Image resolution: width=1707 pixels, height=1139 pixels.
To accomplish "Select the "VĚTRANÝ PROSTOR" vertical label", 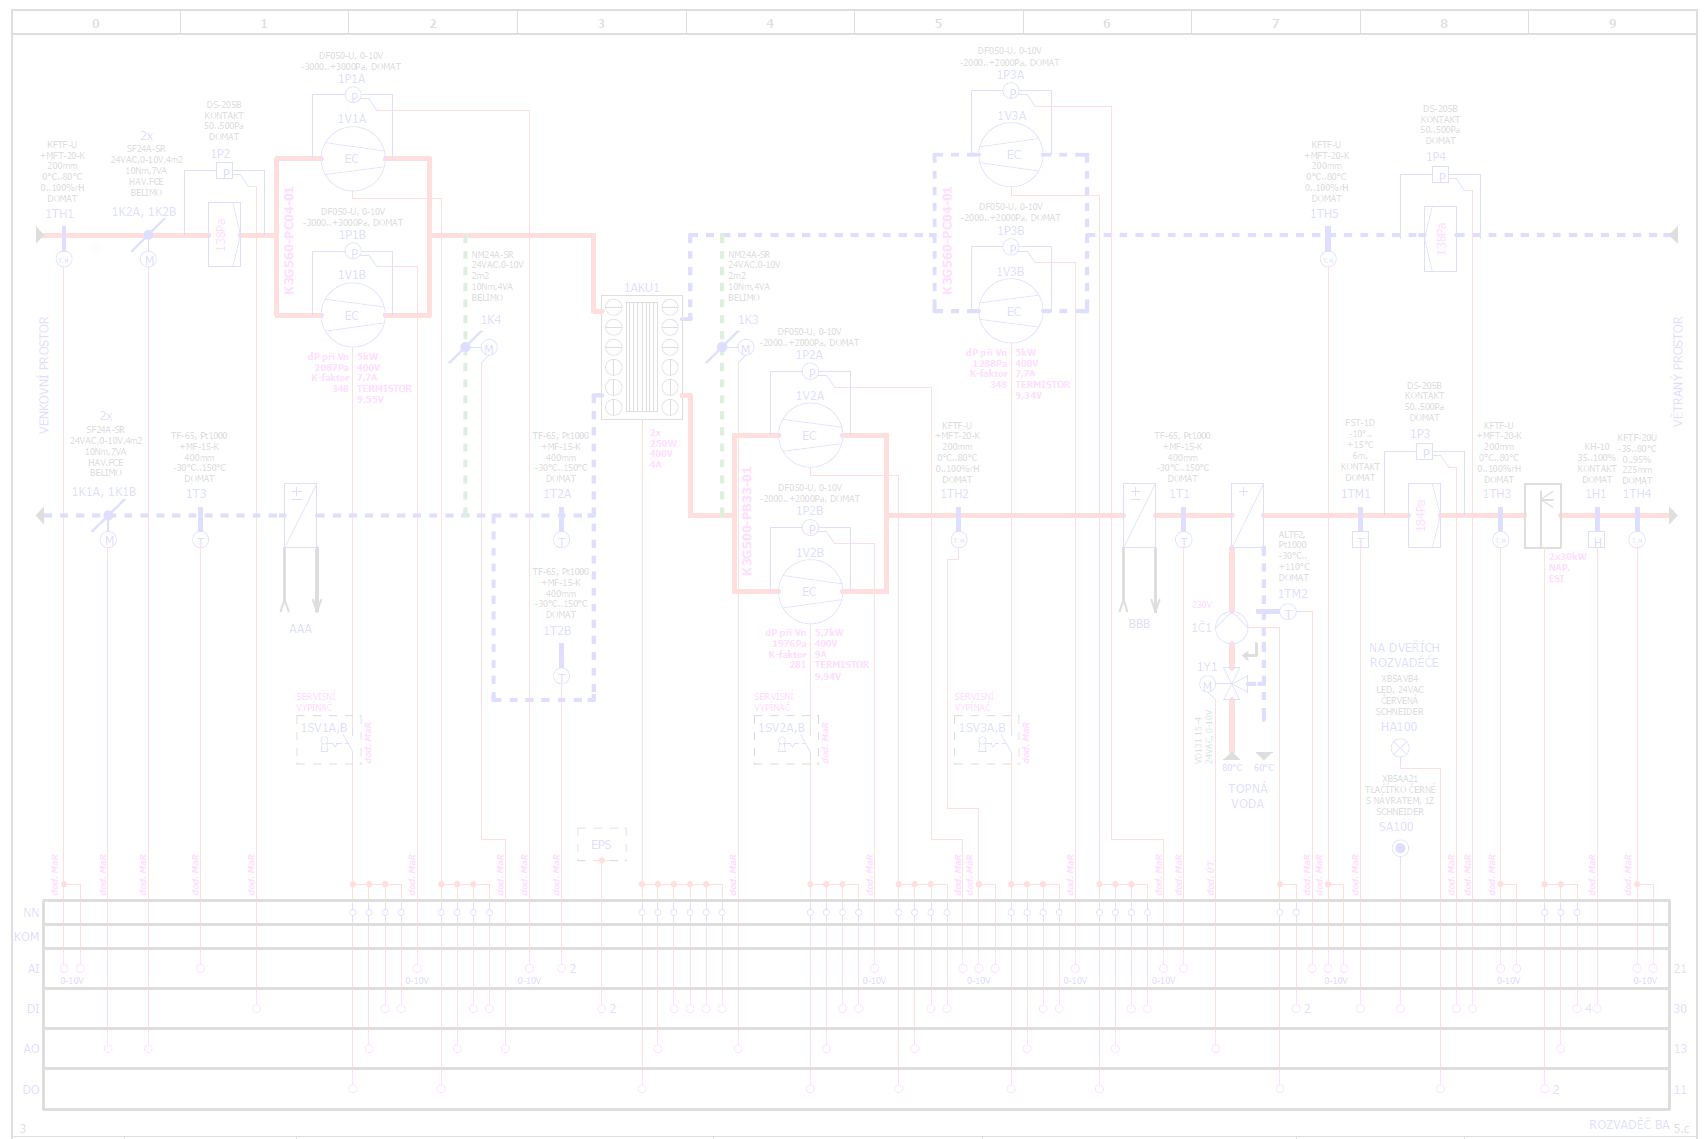I will click(x=1678, y=372).
